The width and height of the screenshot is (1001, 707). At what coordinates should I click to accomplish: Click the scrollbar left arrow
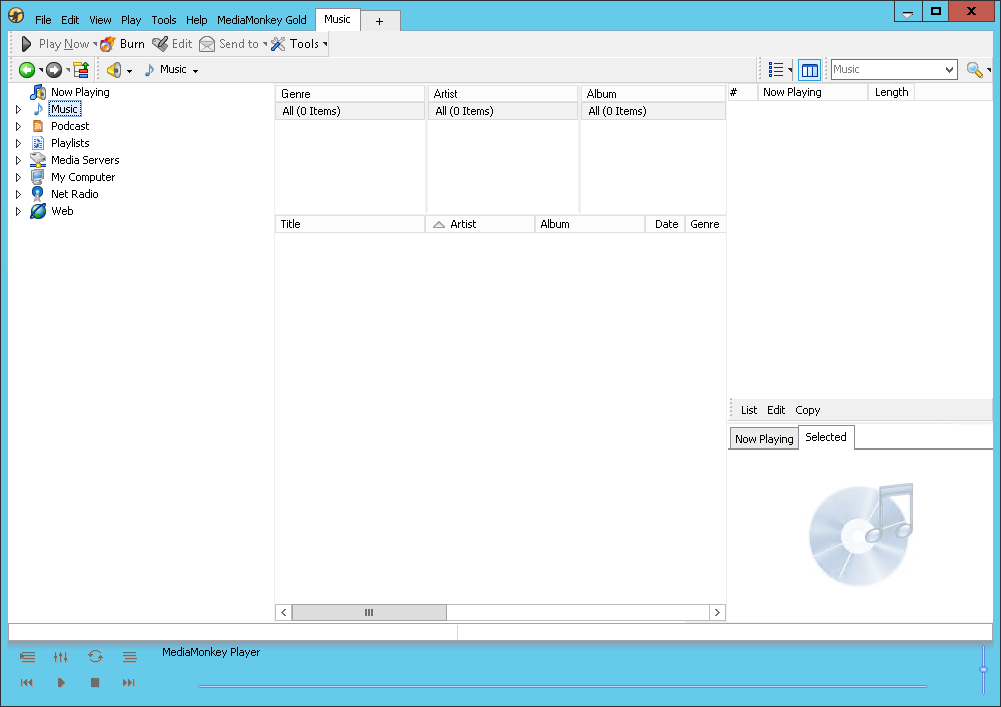[x=284, y=612]
